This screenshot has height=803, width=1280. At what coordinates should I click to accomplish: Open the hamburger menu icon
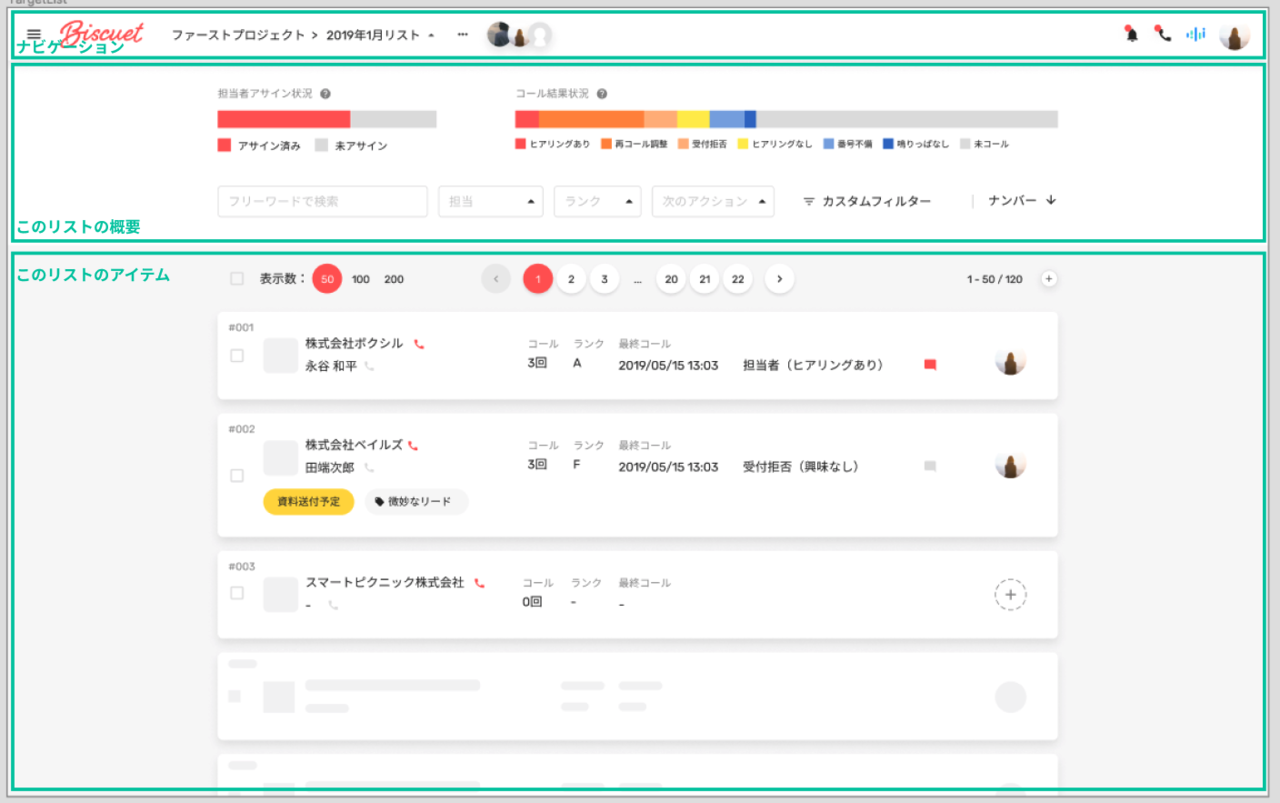pyautogui.click(x=33, y=35)
